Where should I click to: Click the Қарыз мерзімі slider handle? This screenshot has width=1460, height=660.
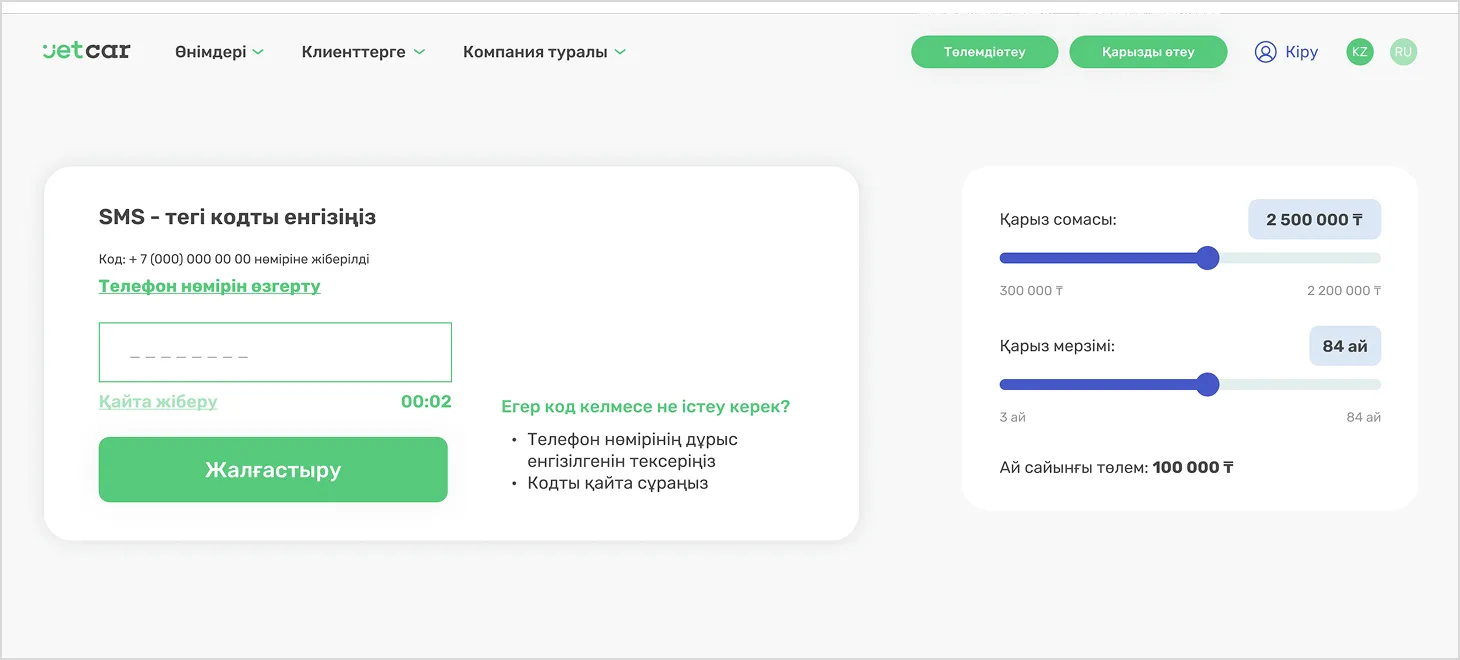point(1208,384)
